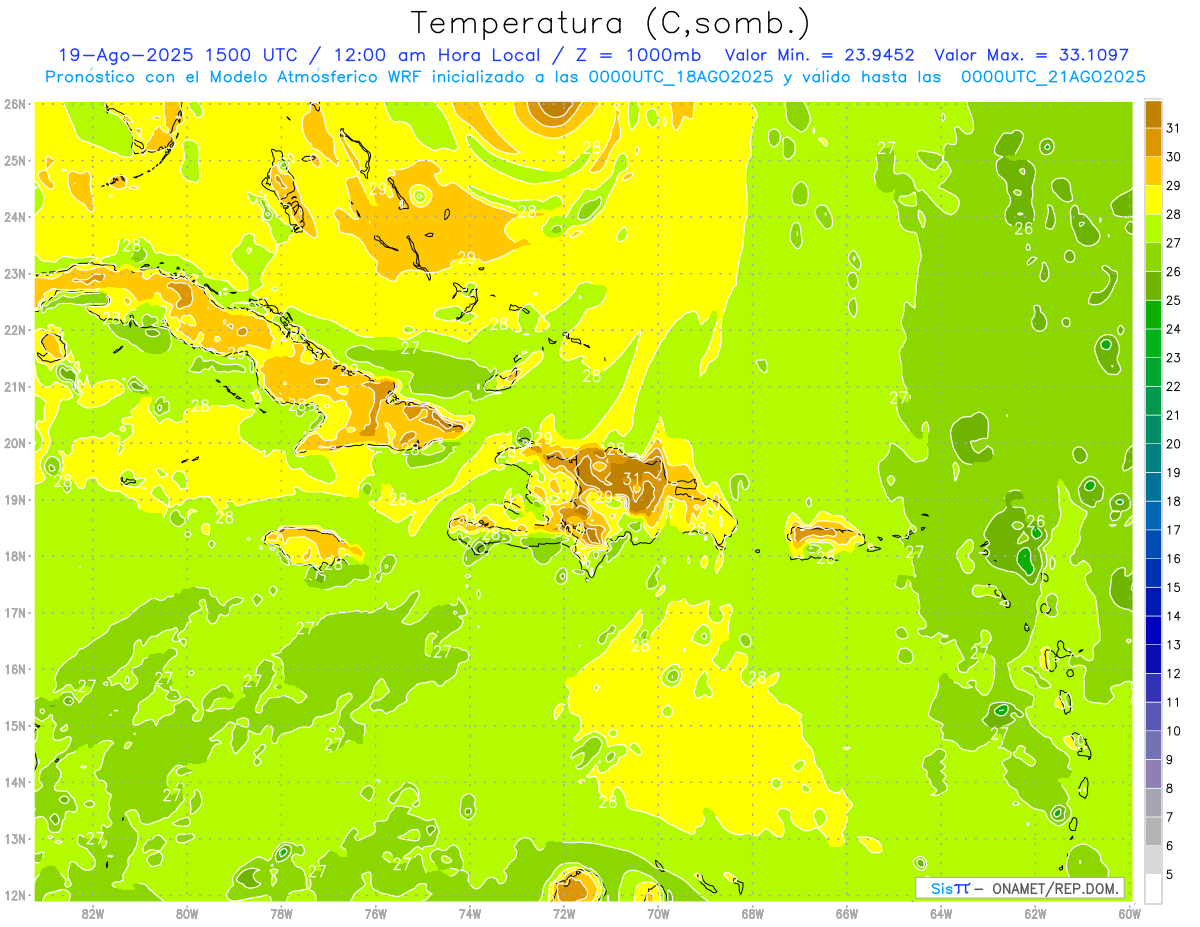Click the '25N' latitude axis label
The height and width of the screenshot is (927, 1200).
(x=14, y=160)
